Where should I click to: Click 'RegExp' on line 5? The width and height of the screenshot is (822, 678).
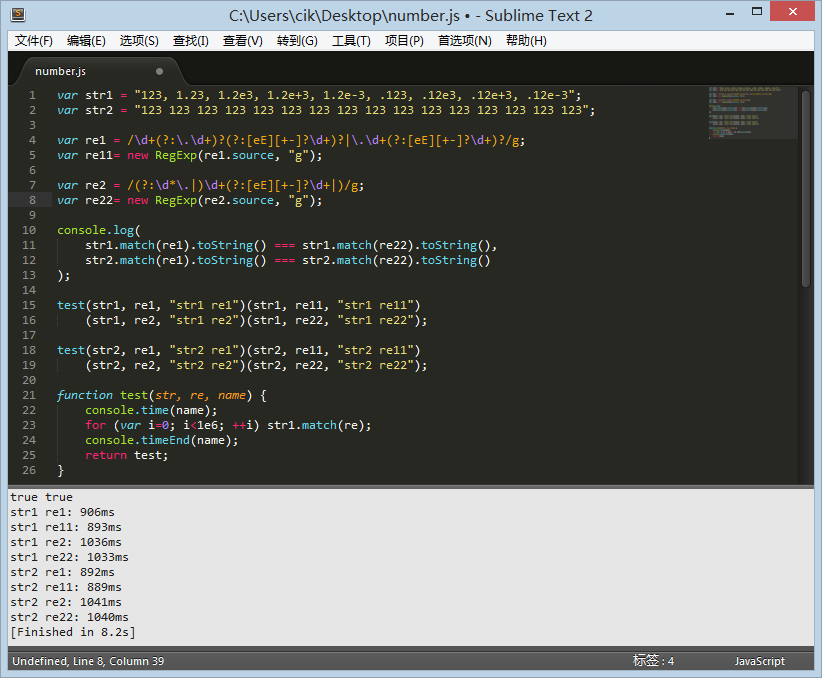176,156
